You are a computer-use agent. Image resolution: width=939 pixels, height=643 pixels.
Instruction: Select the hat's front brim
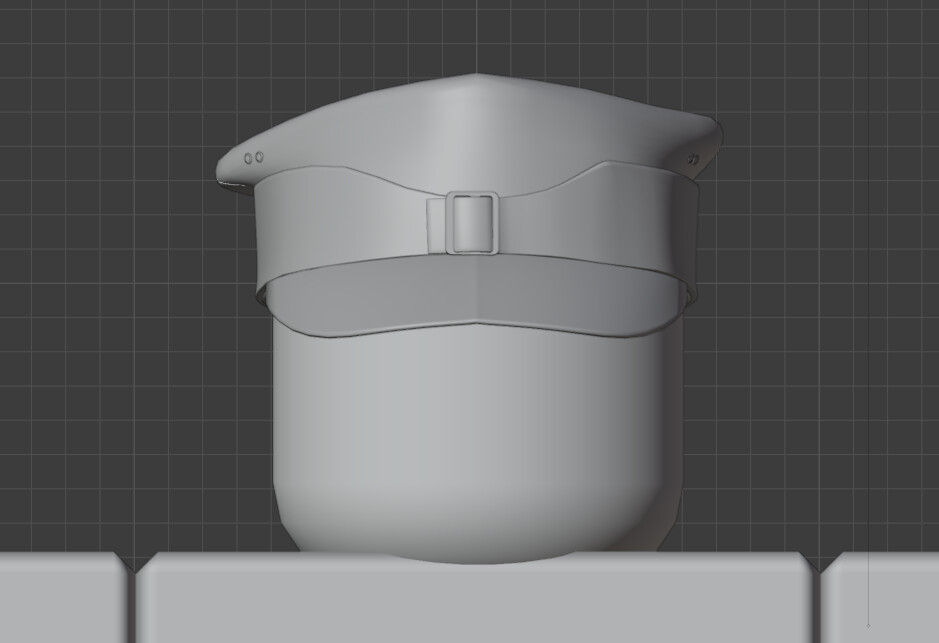(x=470, y=300)
